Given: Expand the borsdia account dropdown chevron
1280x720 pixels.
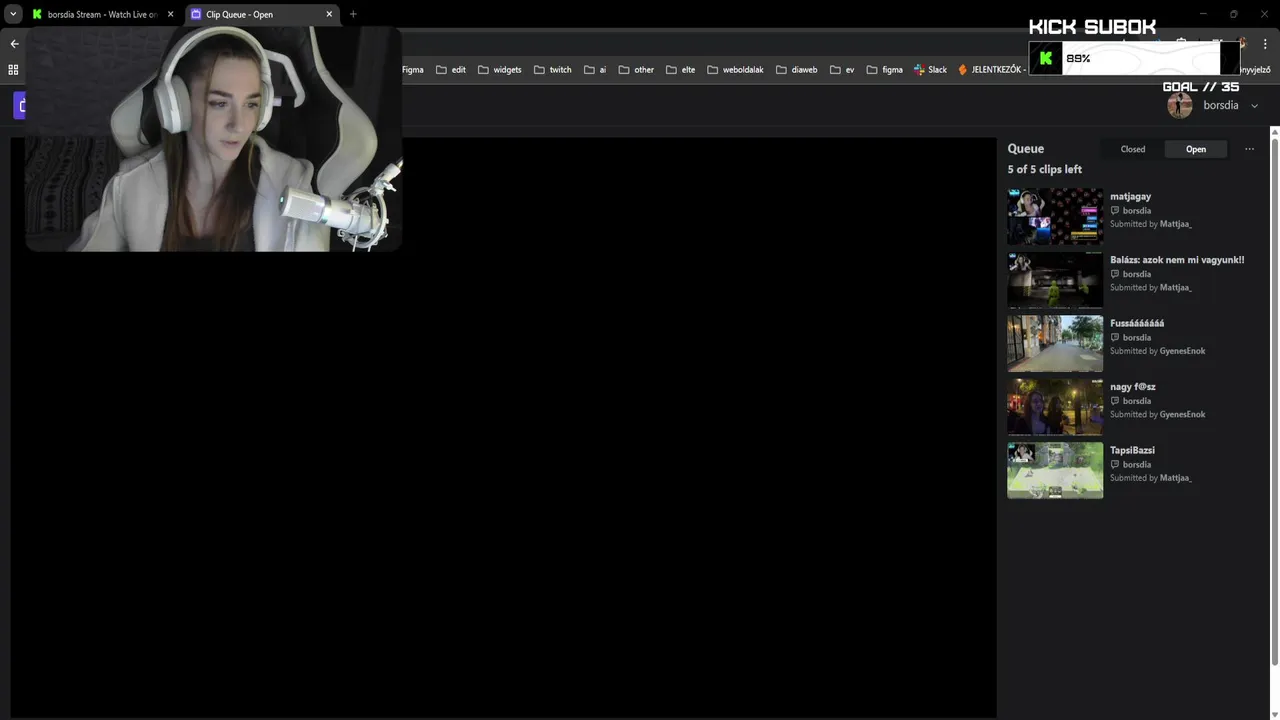Looking at the screenshot, I should click(1255, 106).
